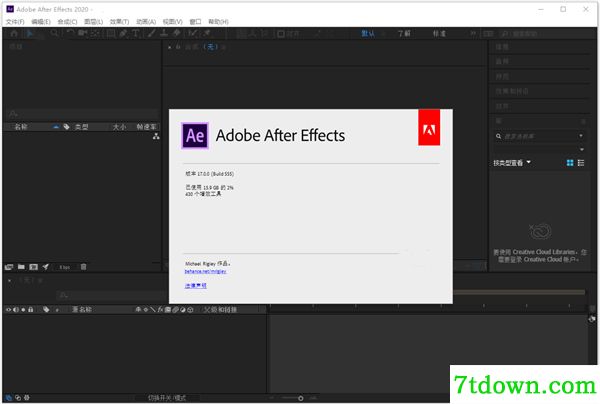
Task: Switch Libraries panel to grid view
Action: (x=570, y=163)
